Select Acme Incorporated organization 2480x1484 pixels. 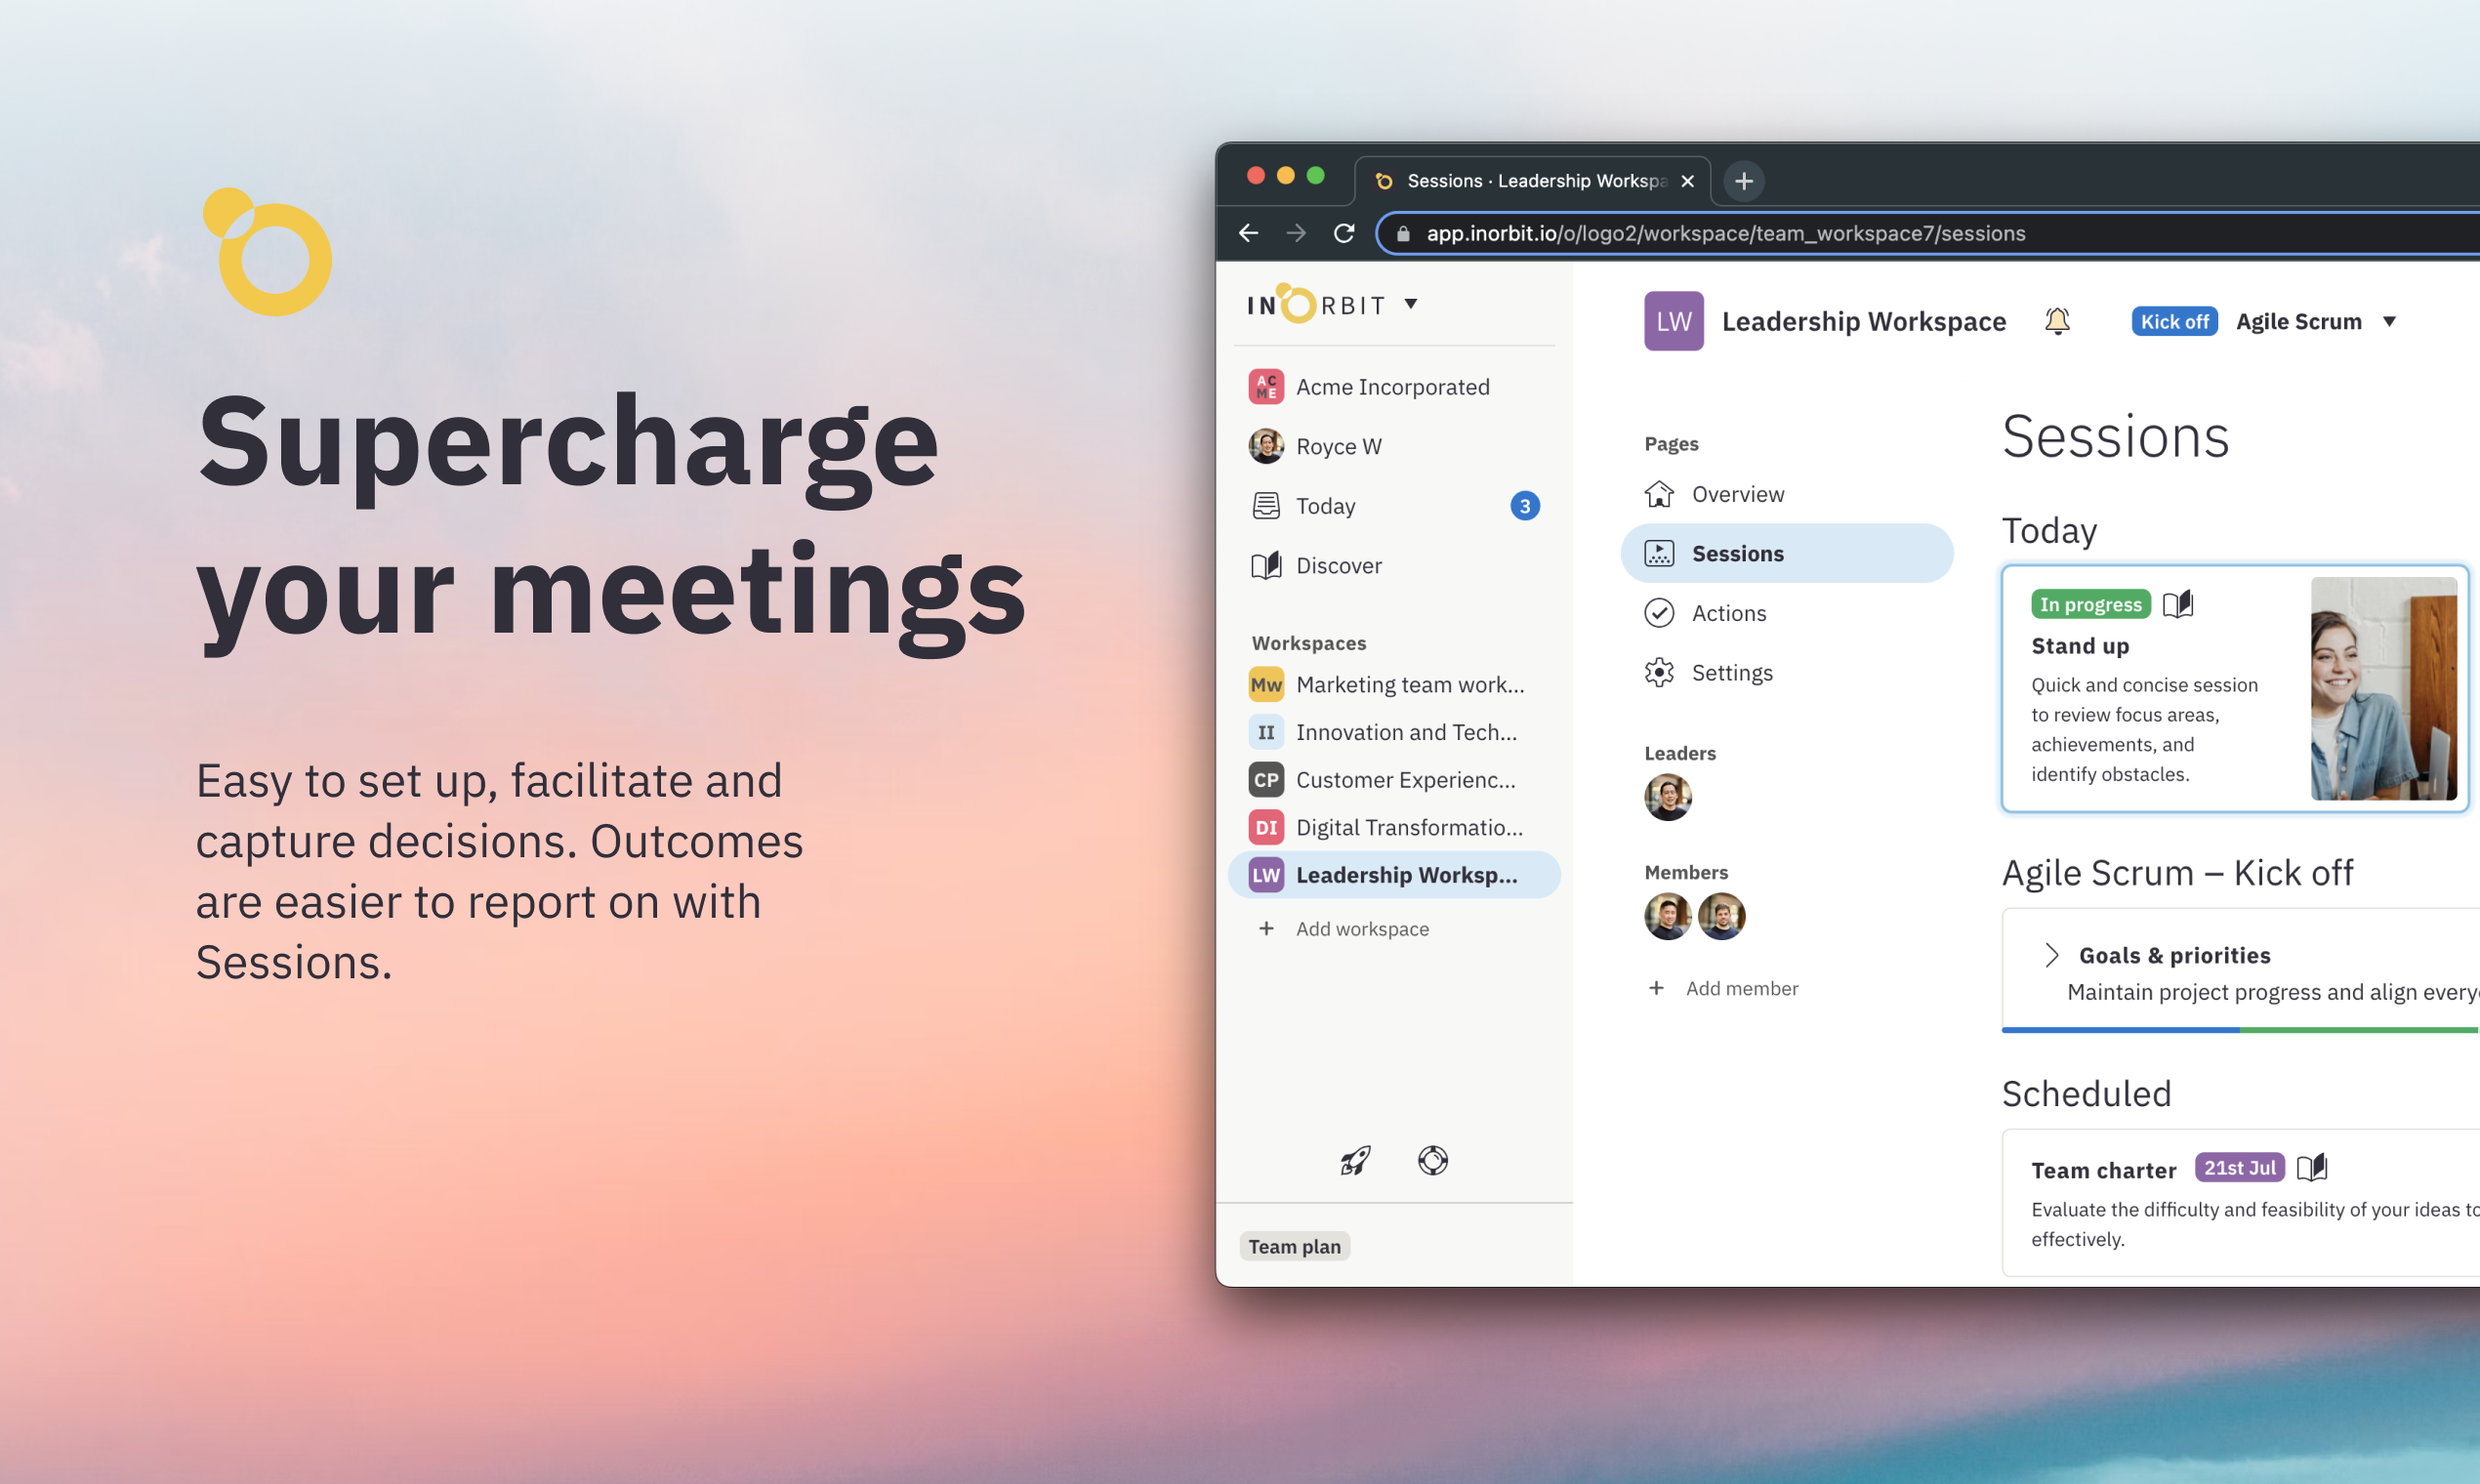[x=1393, y=387]
